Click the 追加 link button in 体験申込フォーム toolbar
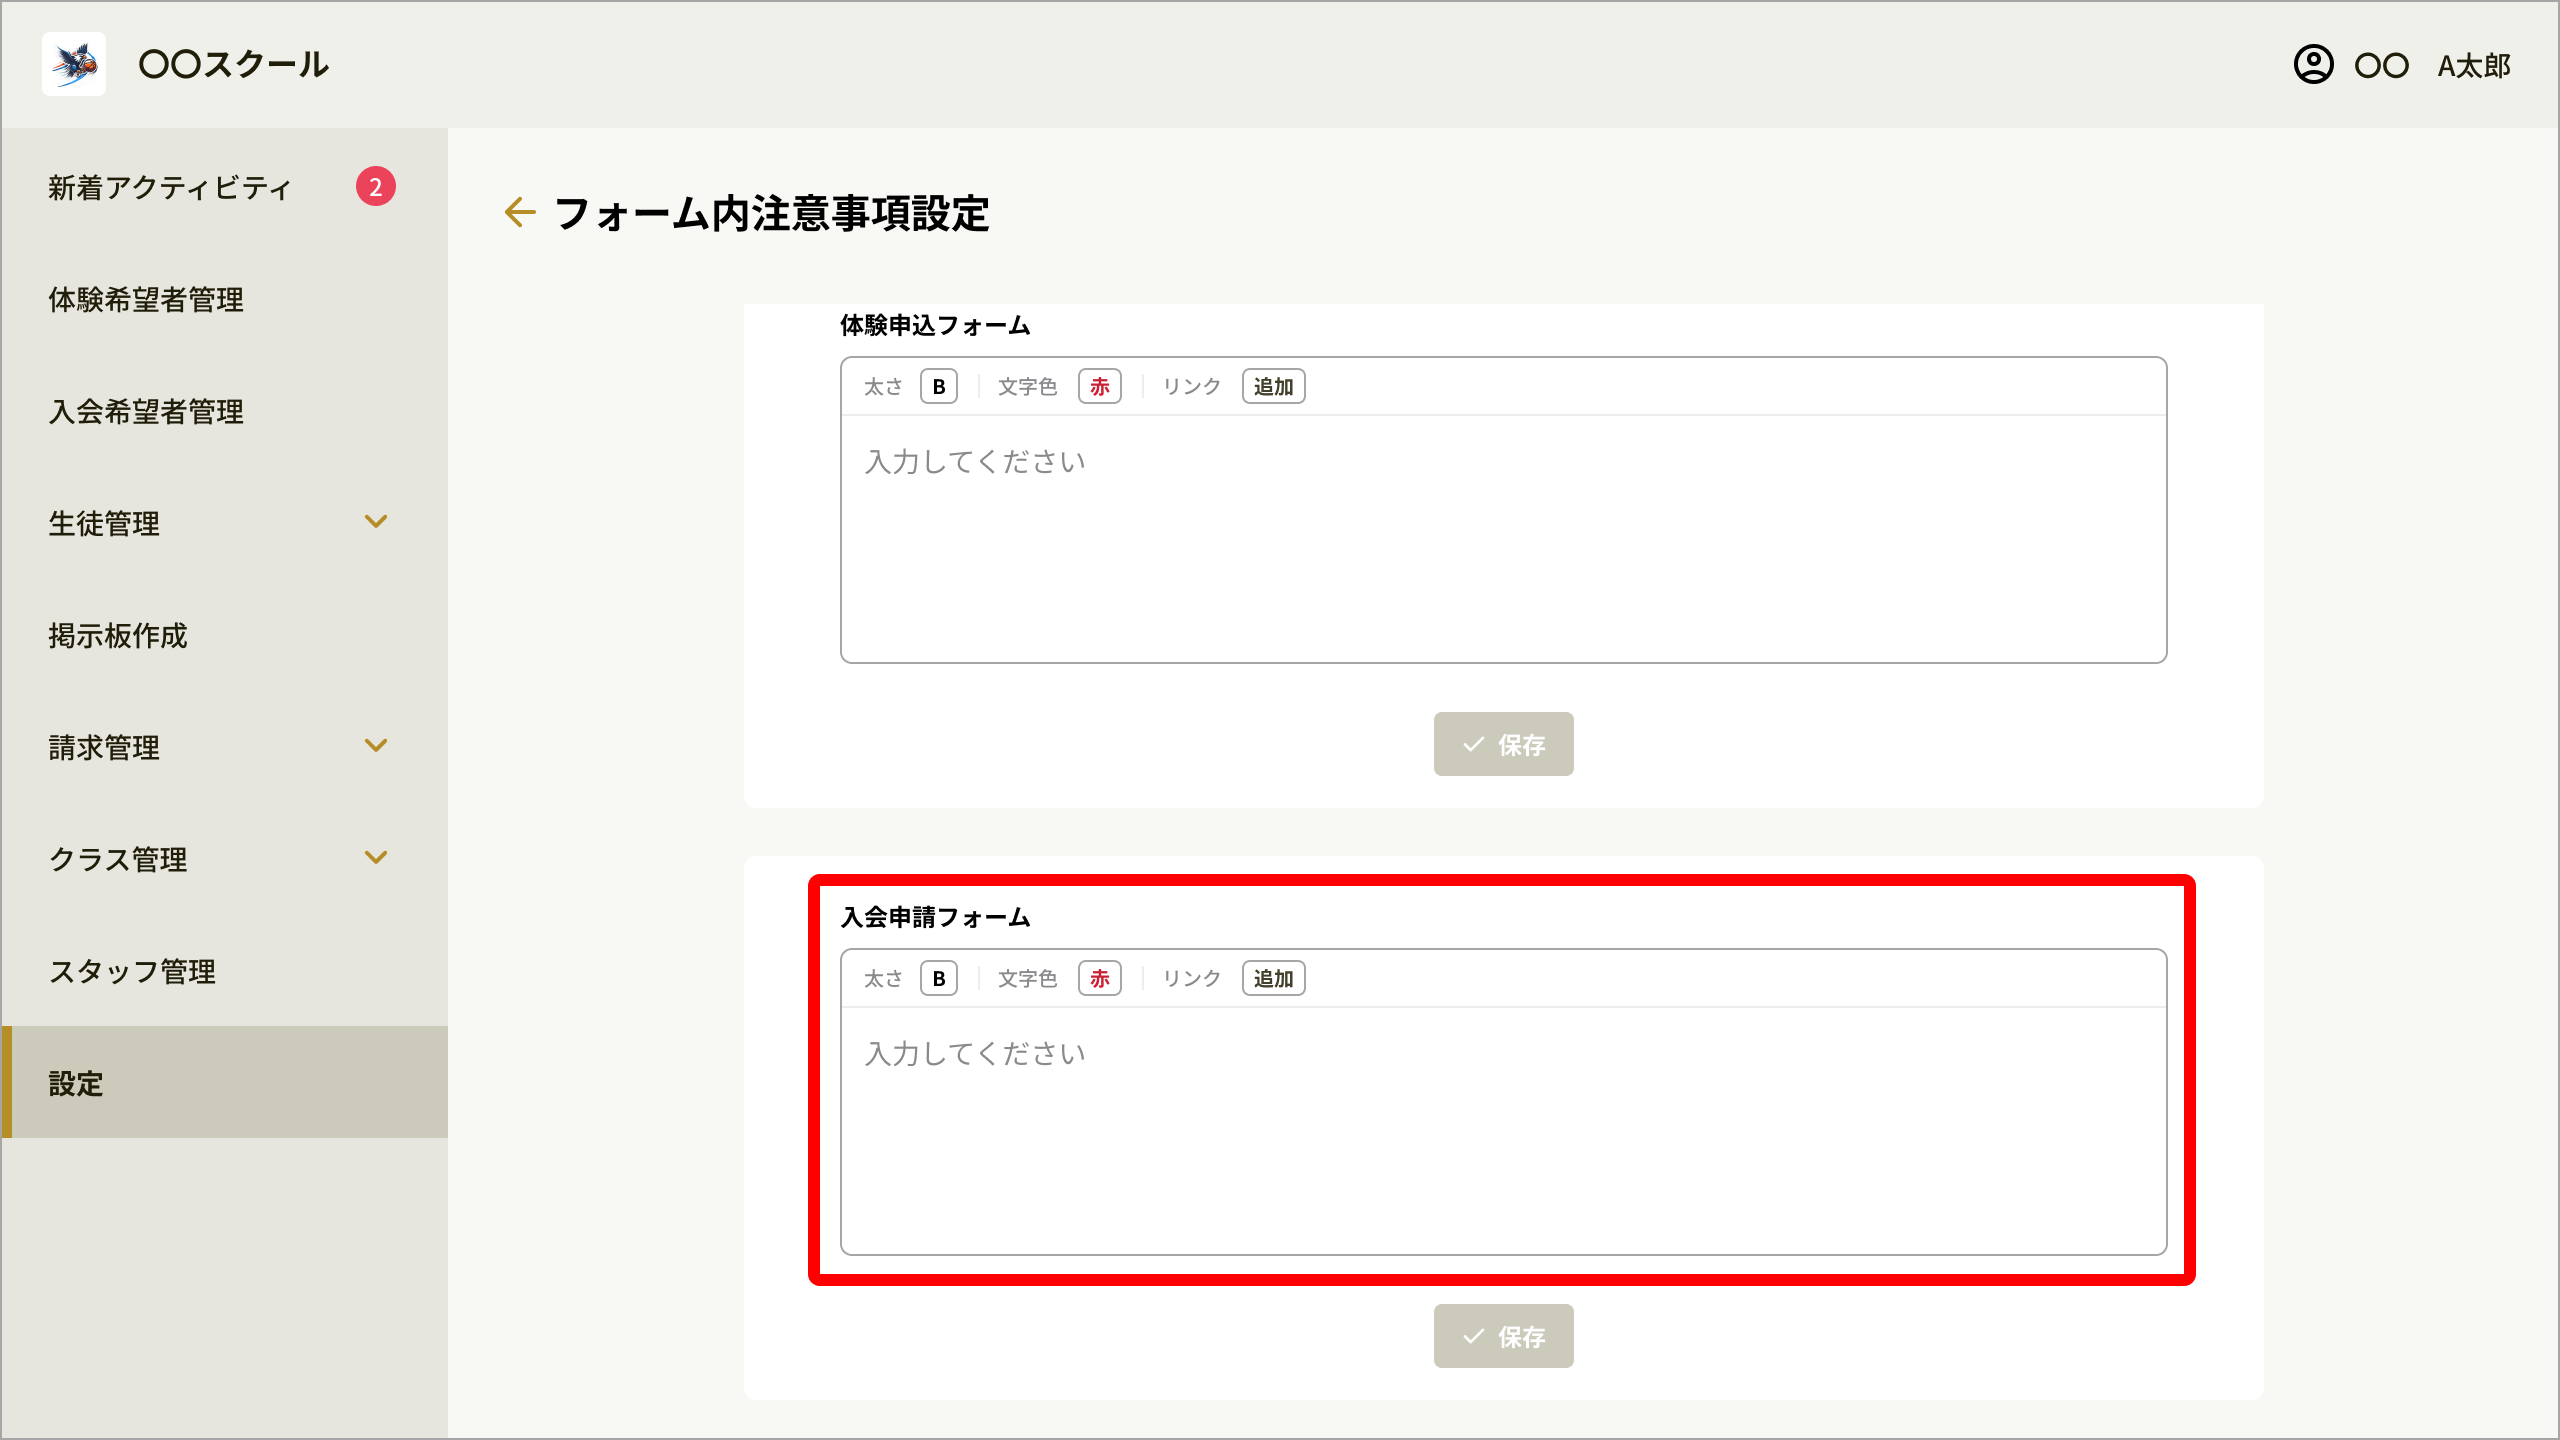 click(1274, 386)
